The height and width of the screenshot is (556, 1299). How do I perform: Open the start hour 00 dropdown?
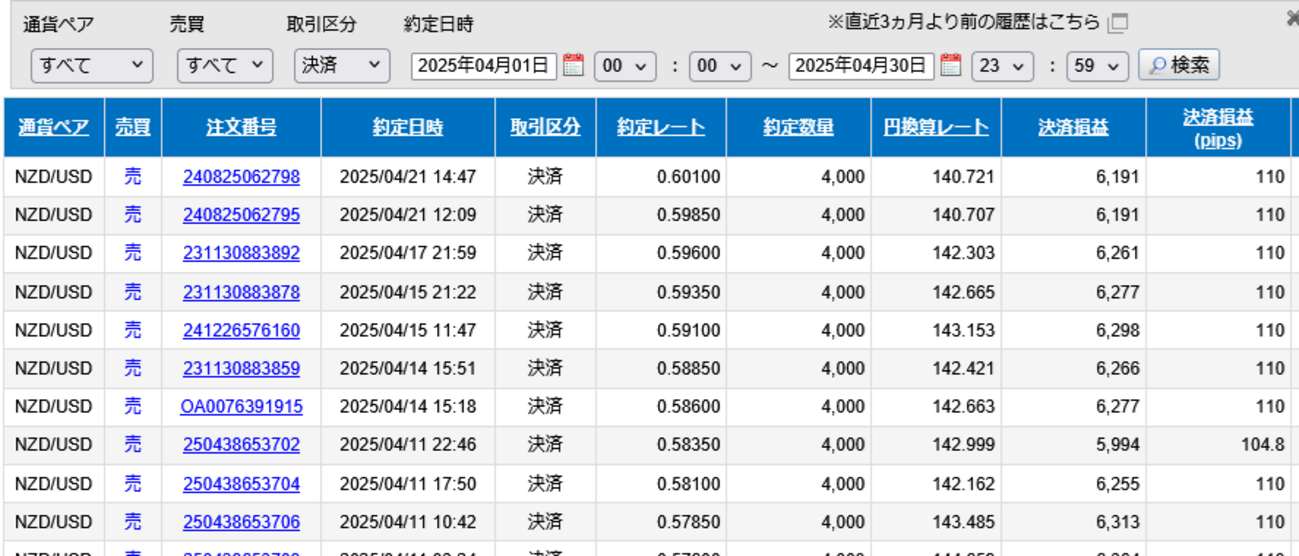click(x=625, y=66)
